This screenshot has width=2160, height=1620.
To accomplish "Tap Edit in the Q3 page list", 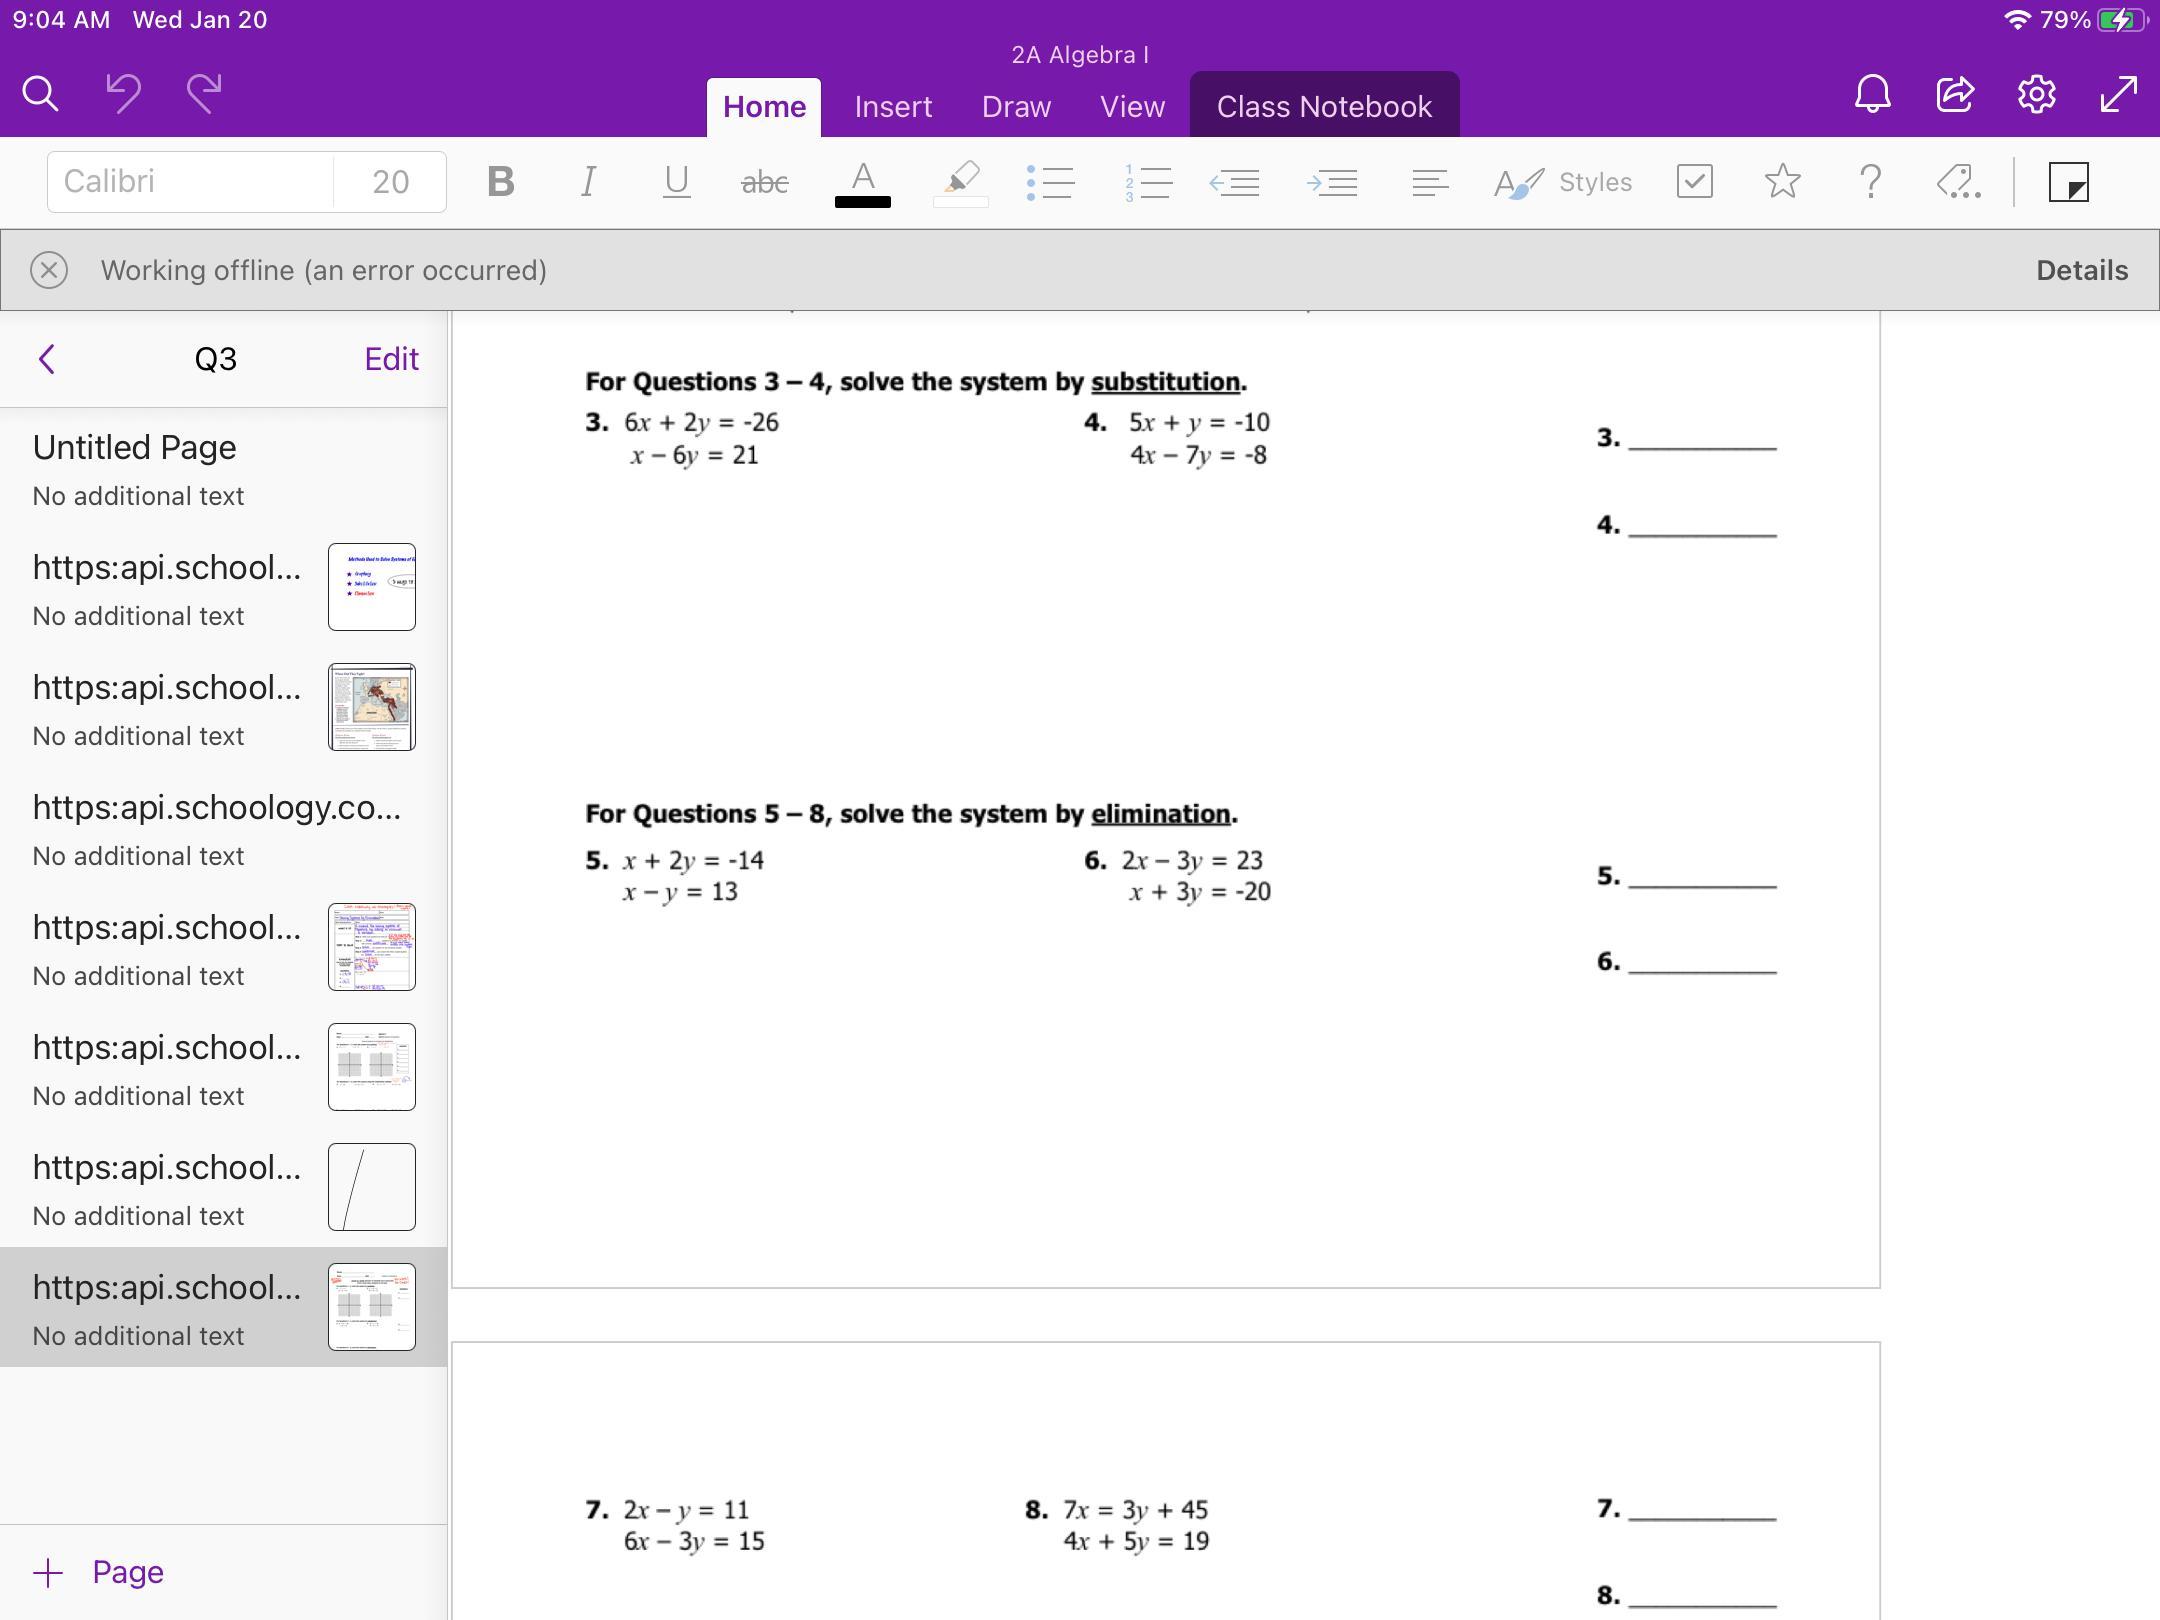I will click(x=391, y=359).
